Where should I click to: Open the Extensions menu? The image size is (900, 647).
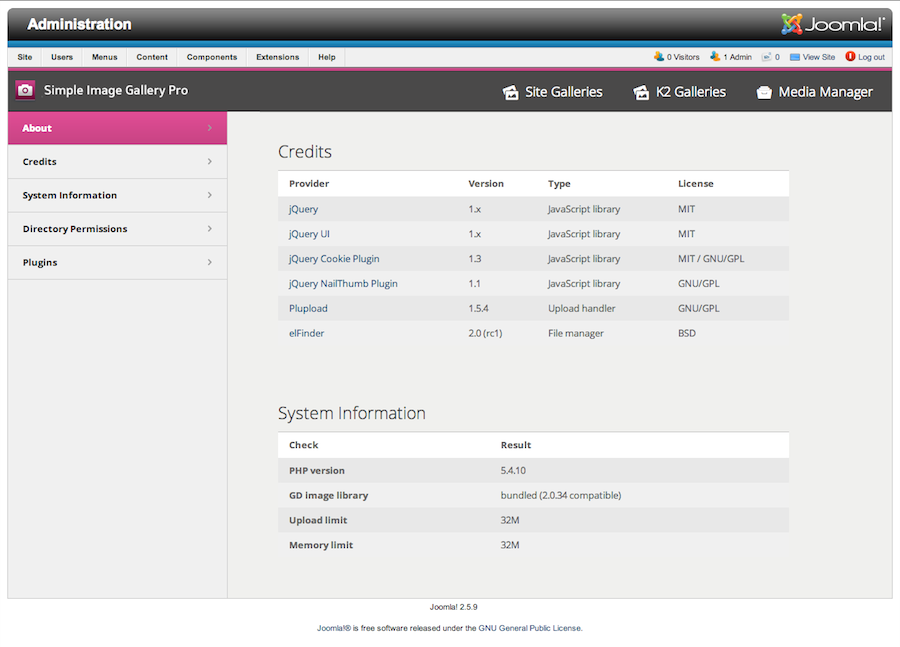pos(278,57)
